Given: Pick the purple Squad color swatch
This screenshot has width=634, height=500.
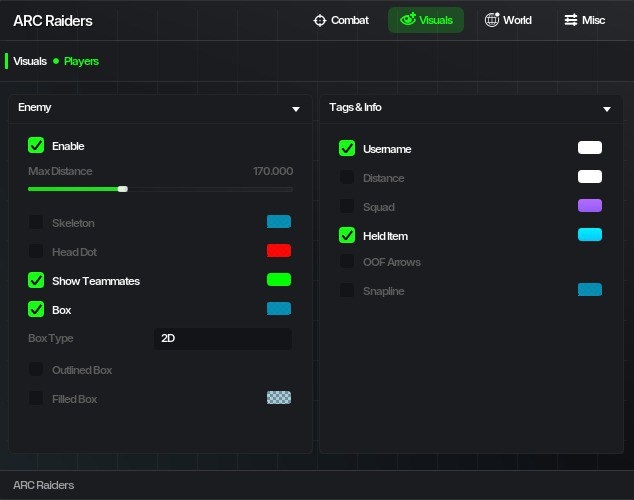Looking at the screenshot, I should tap(590, 206).
